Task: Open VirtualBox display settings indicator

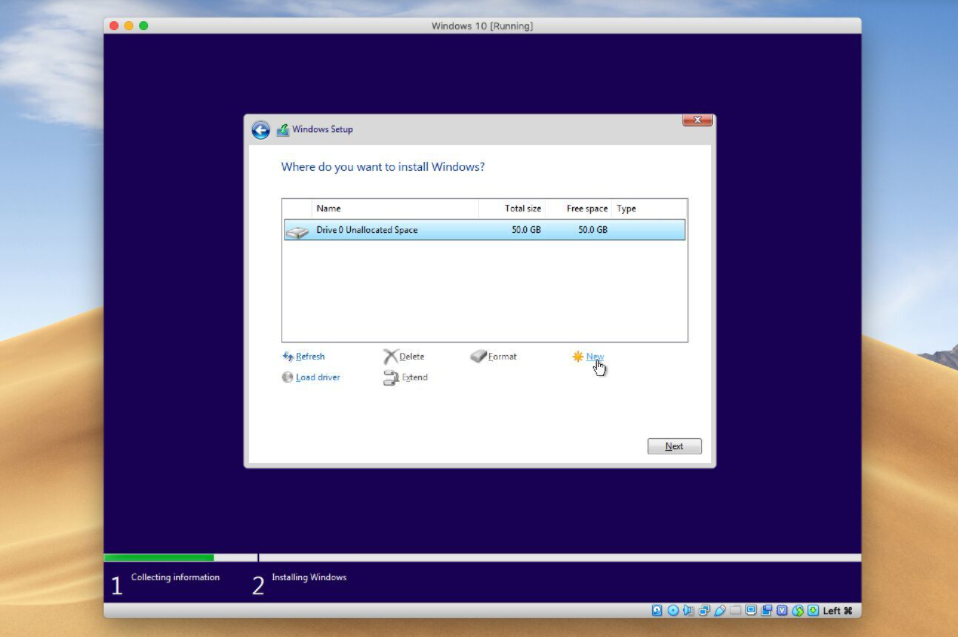Action: 751,610
